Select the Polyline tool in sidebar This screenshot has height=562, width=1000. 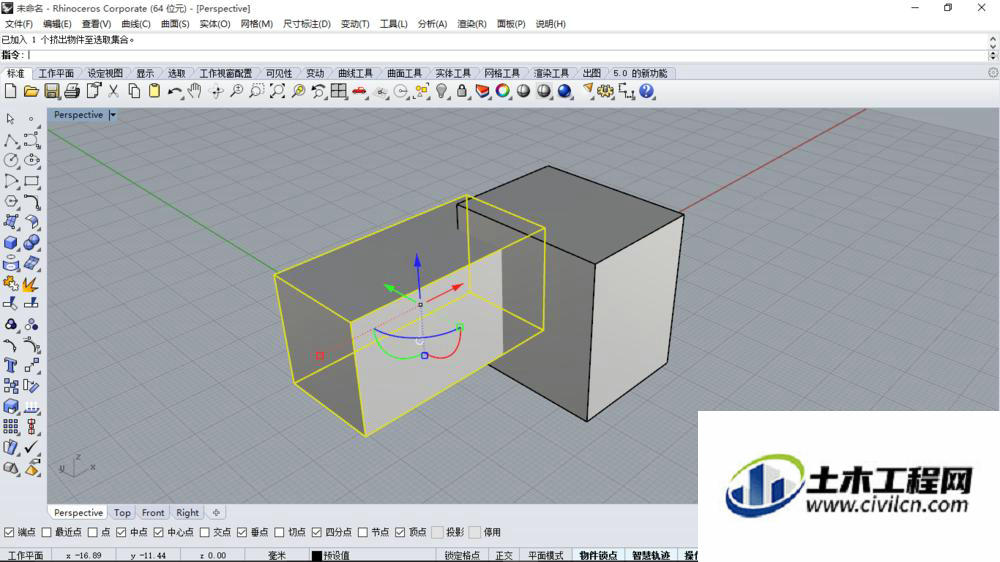pyautogui.click(x=11, y=140)
